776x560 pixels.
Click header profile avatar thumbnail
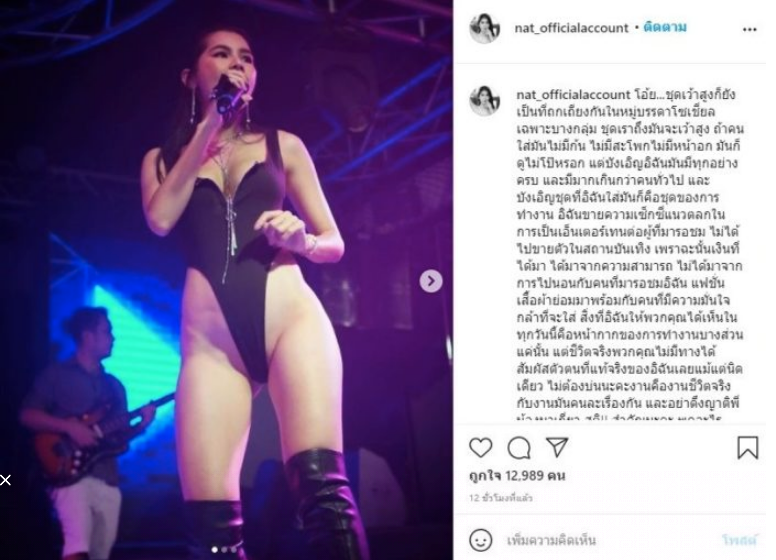pyautogui.click(x=485, y=28)
